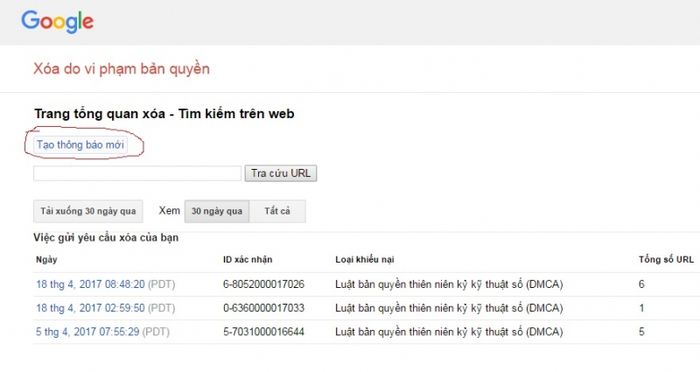Click the Loại khiếu nại column header
This screenshot has height=372, width=700.
[365, 259]
